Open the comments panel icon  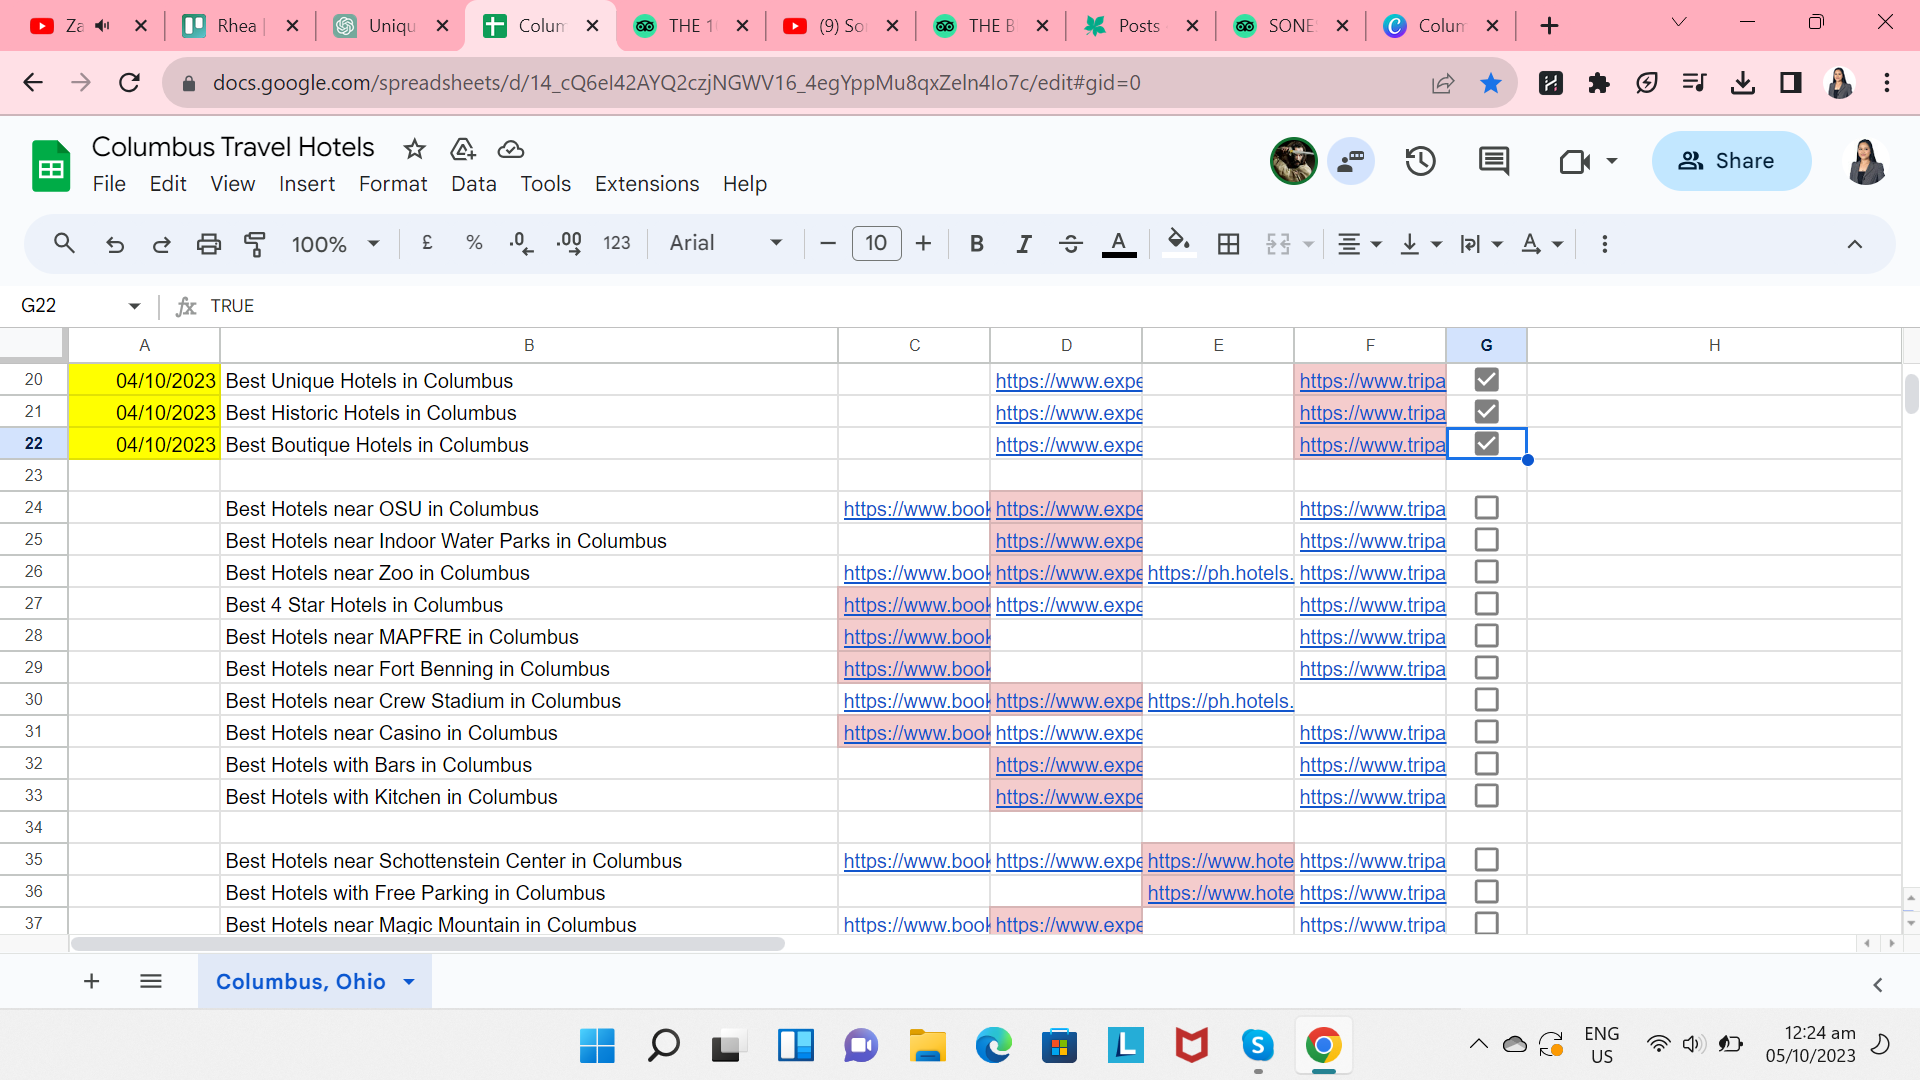[1494, 161]
